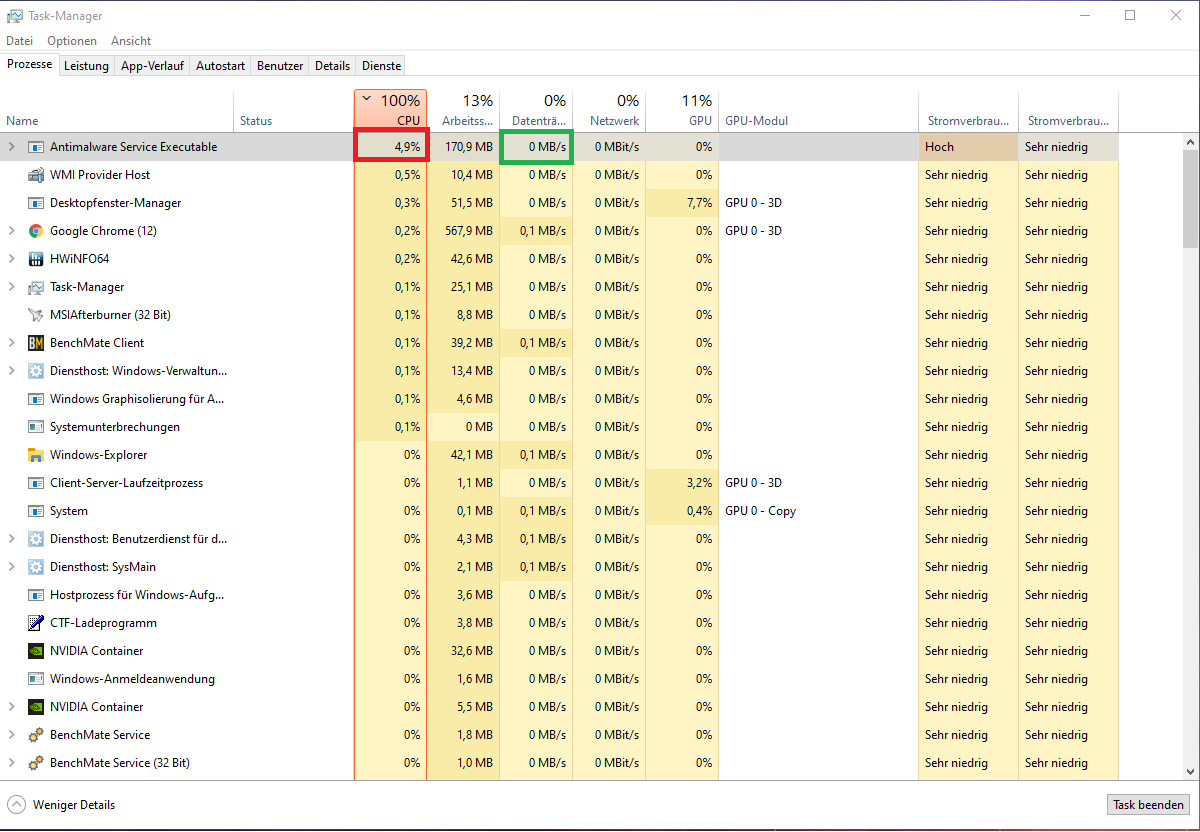The height and width of the screenshot is (832, 1200).
Task: Click the CTF-Ladeprogramm pen icon
Action: [36, 623]
